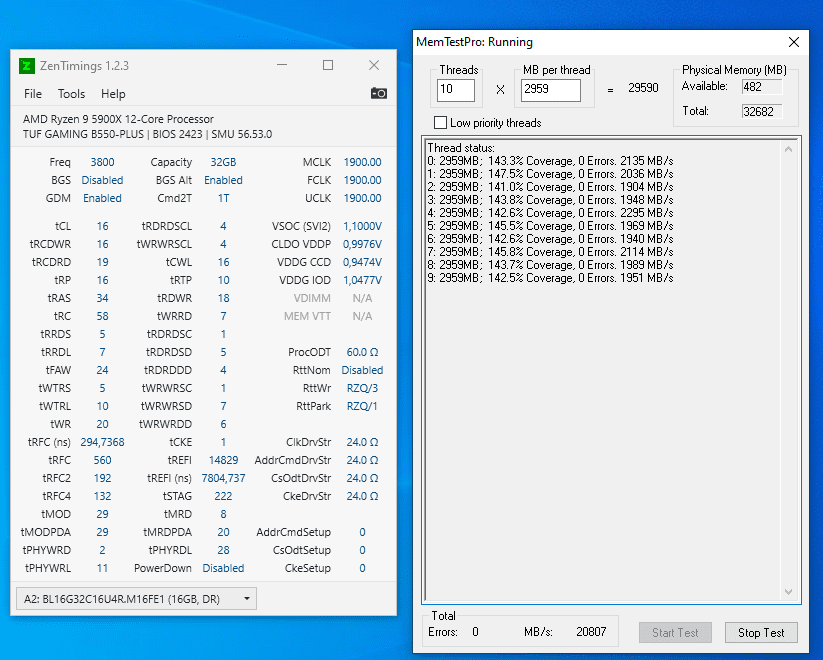Click the MCLK value 1900.00

tap(362, 162)
